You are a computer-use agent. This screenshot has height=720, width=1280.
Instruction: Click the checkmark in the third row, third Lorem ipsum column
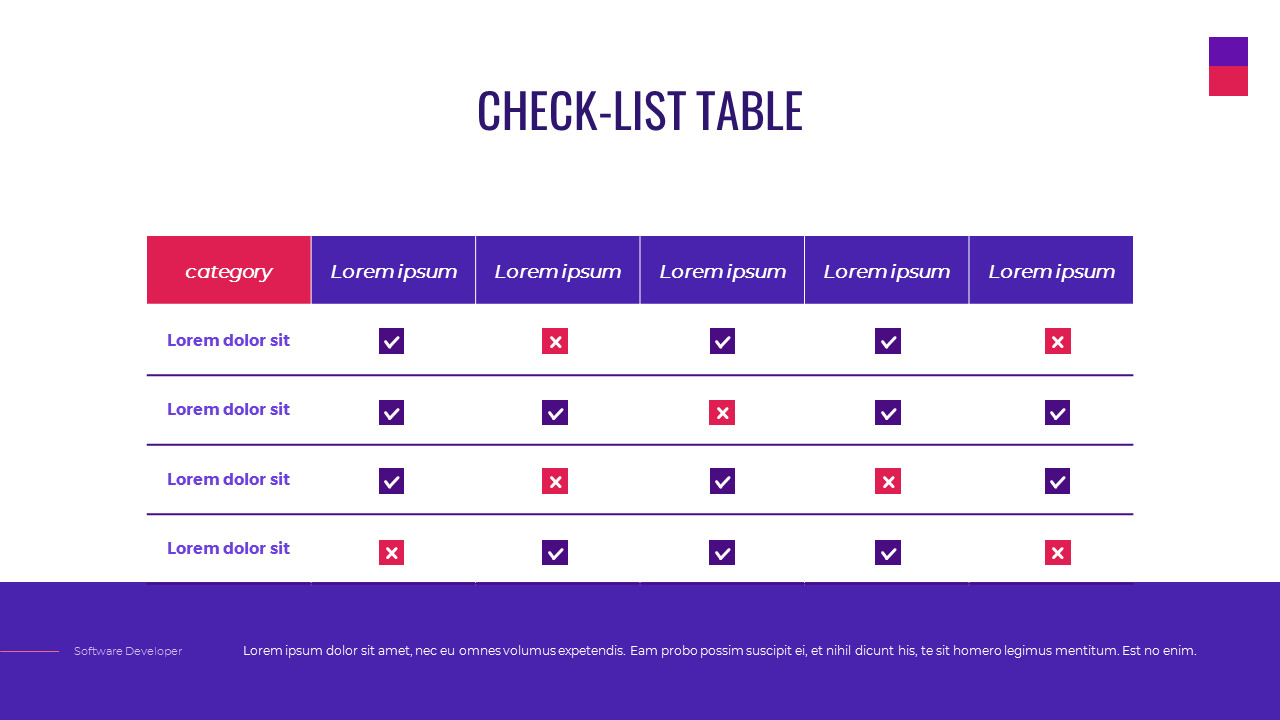click(x=722, y=481)
